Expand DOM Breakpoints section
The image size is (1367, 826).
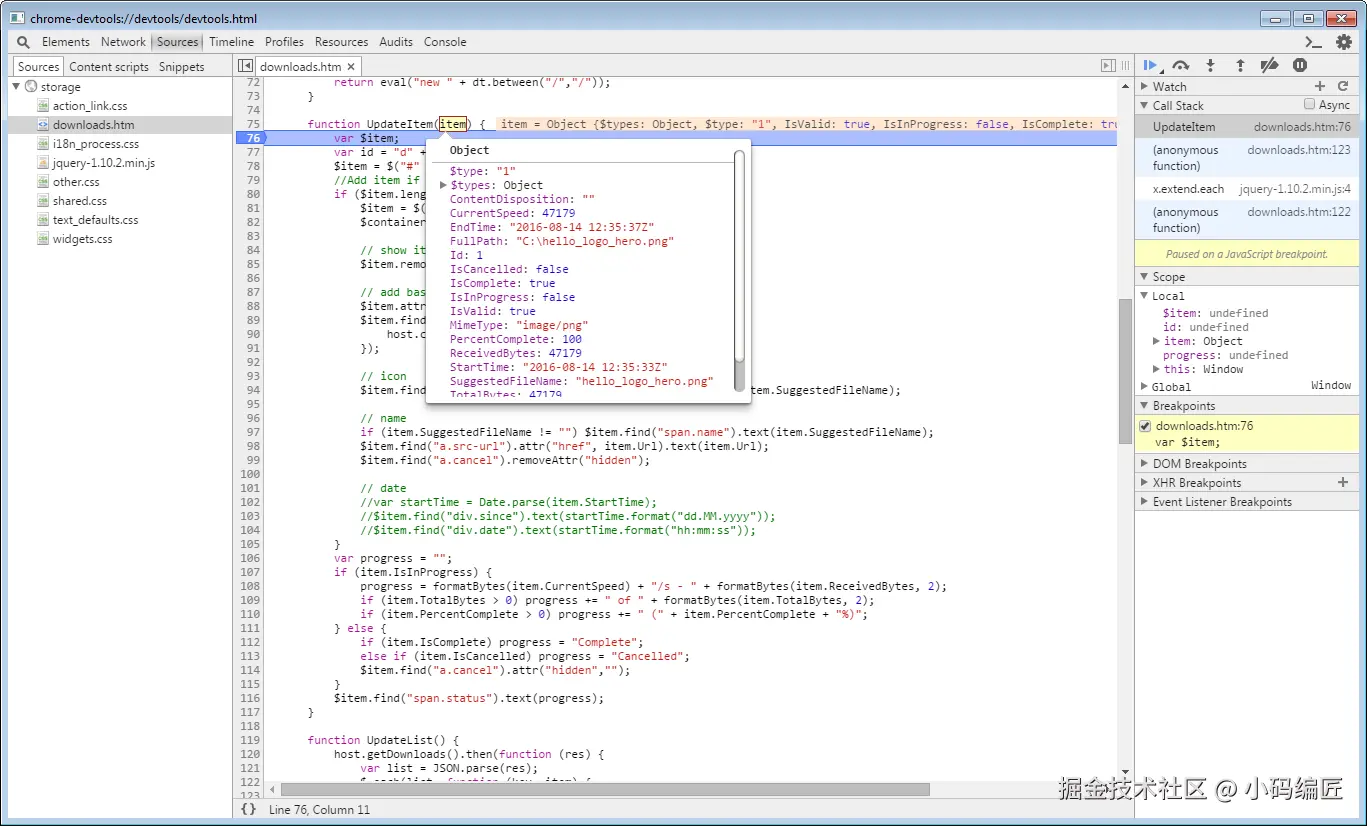pyautogui.click(x=1144, y=464)
